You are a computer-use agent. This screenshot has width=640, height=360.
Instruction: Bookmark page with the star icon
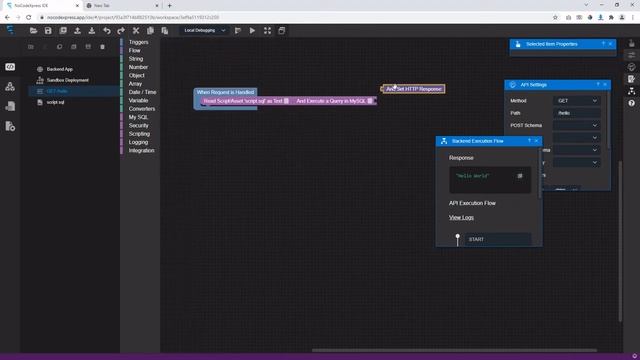point(555,18)
